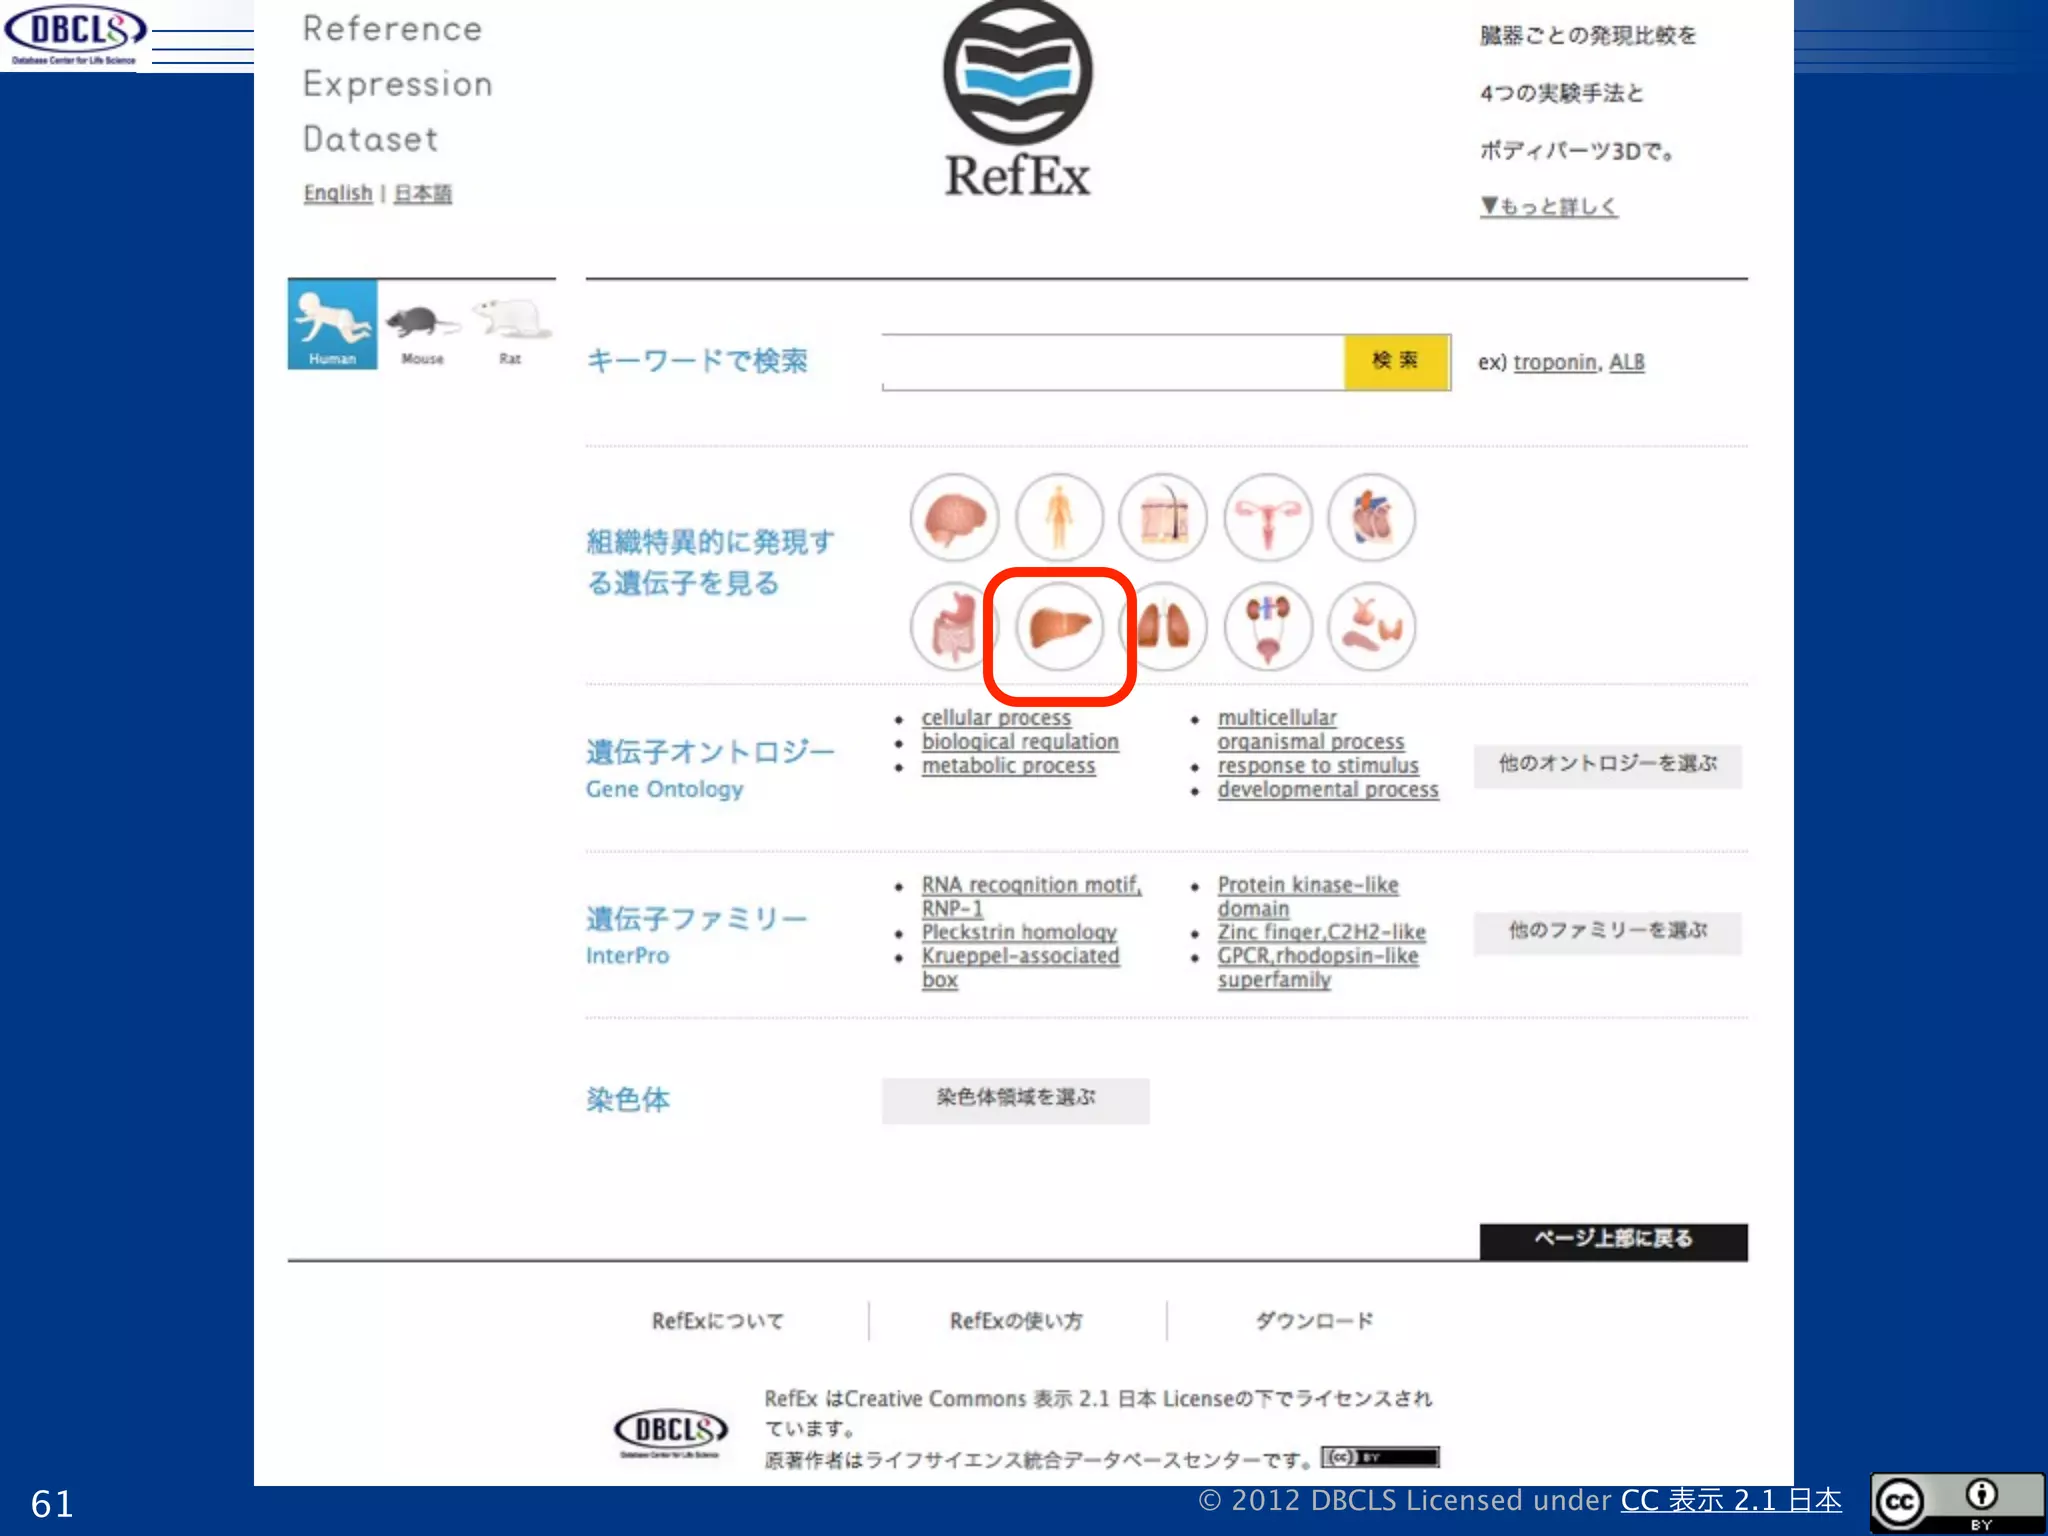Click the whole body icon
This screenshot has width=2048, height=1536.
[1059, 518]
